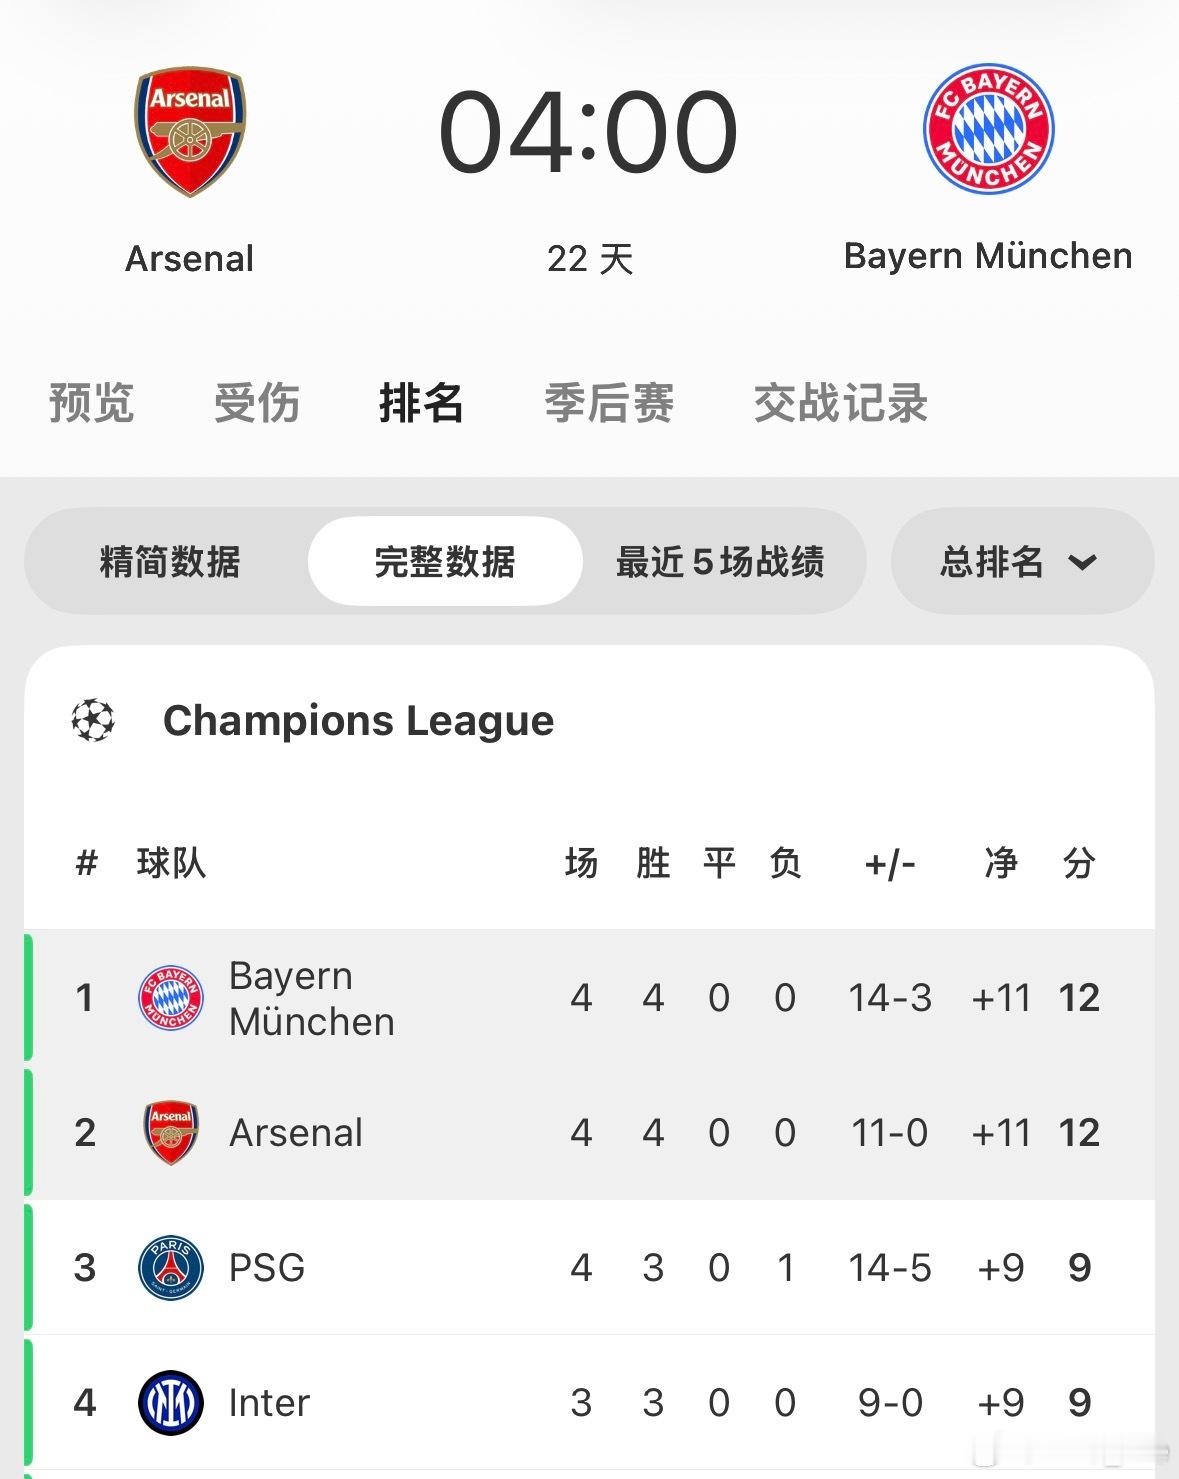Open the Champions League title link
1179x1479 pixels.
358,720
